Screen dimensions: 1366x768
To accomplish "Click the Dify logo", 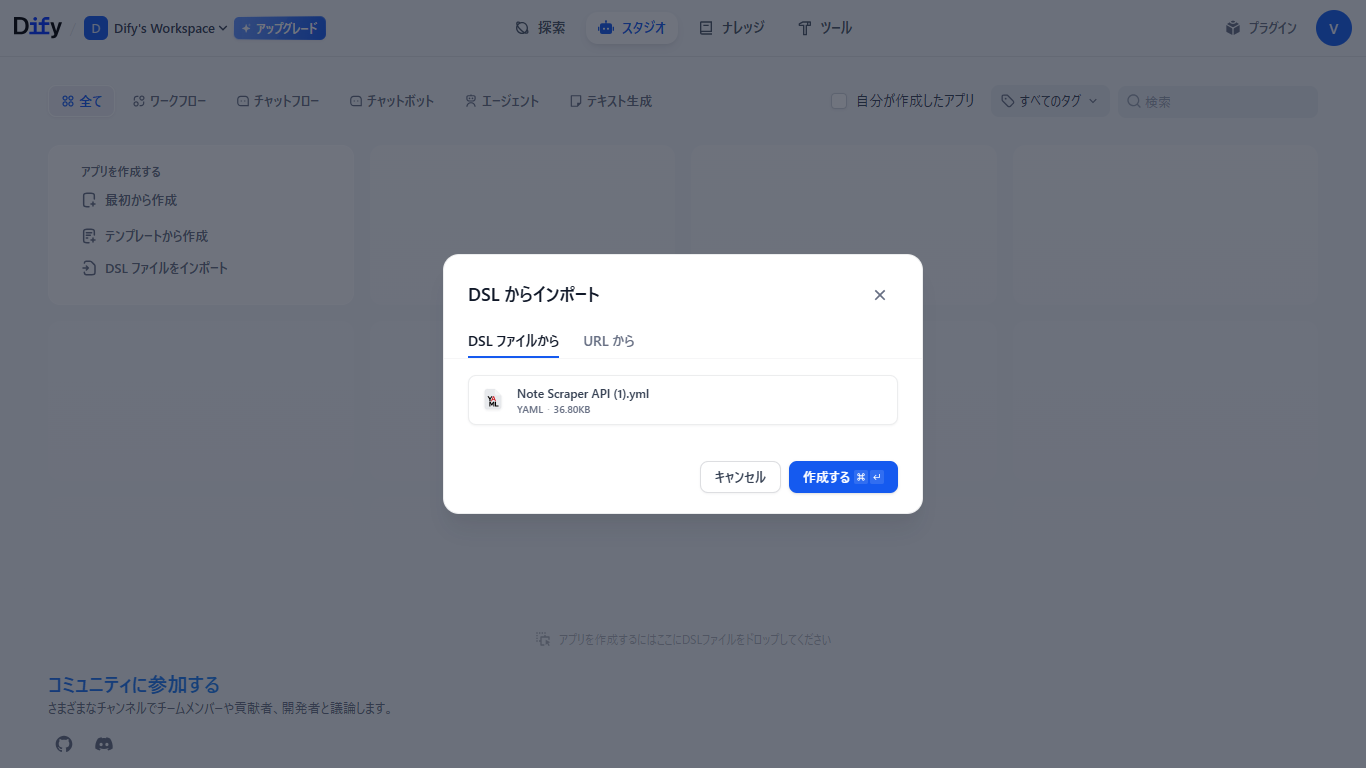I will [38, 28].
